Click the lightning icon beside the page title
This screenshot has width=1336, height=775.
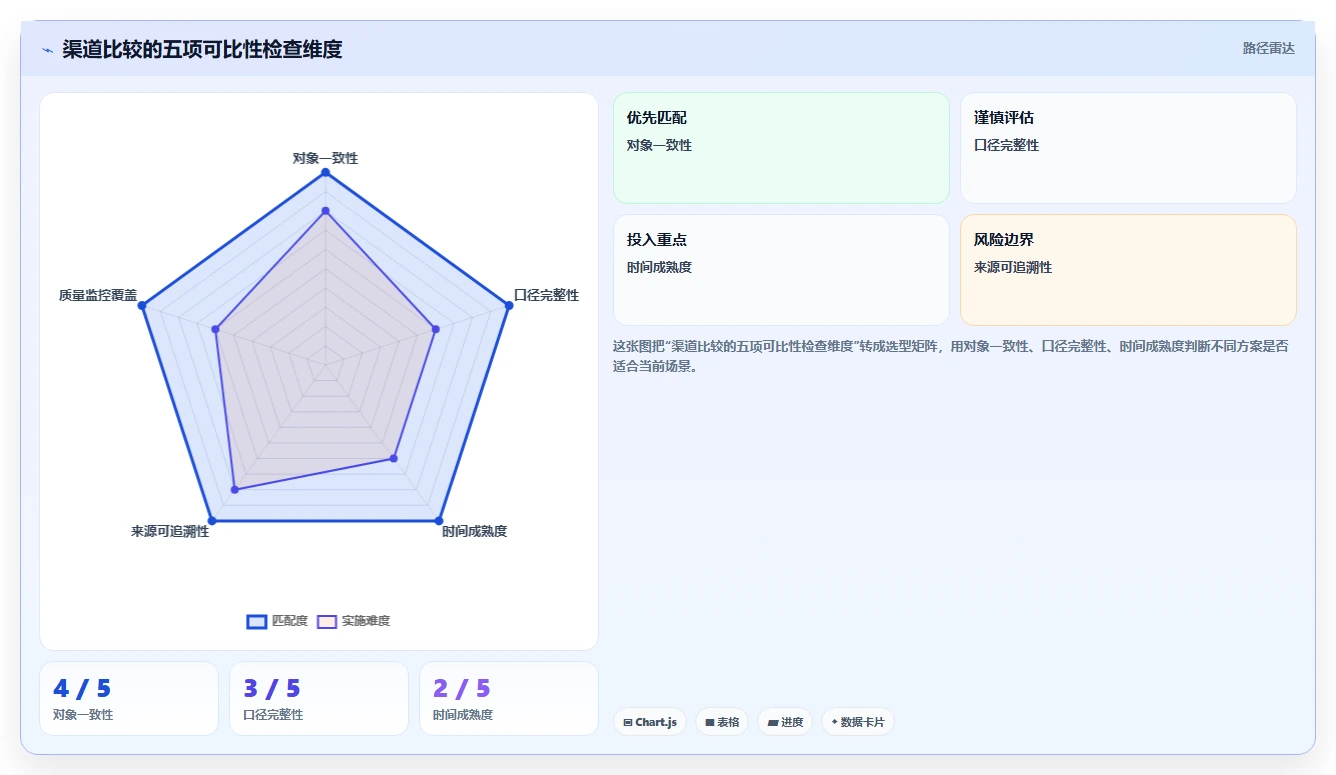pos(47,50)
